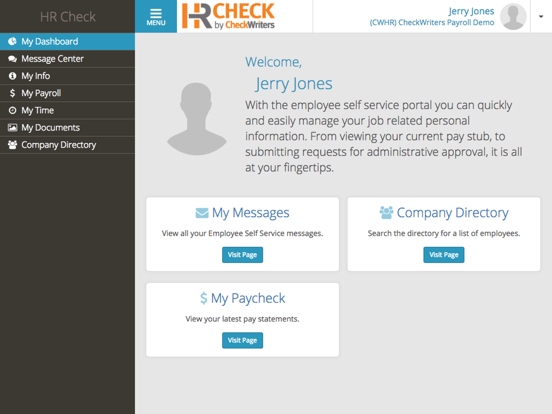Open My Info in the sidebar
This screenshot has width=552, height=414.
pos(67,76)
